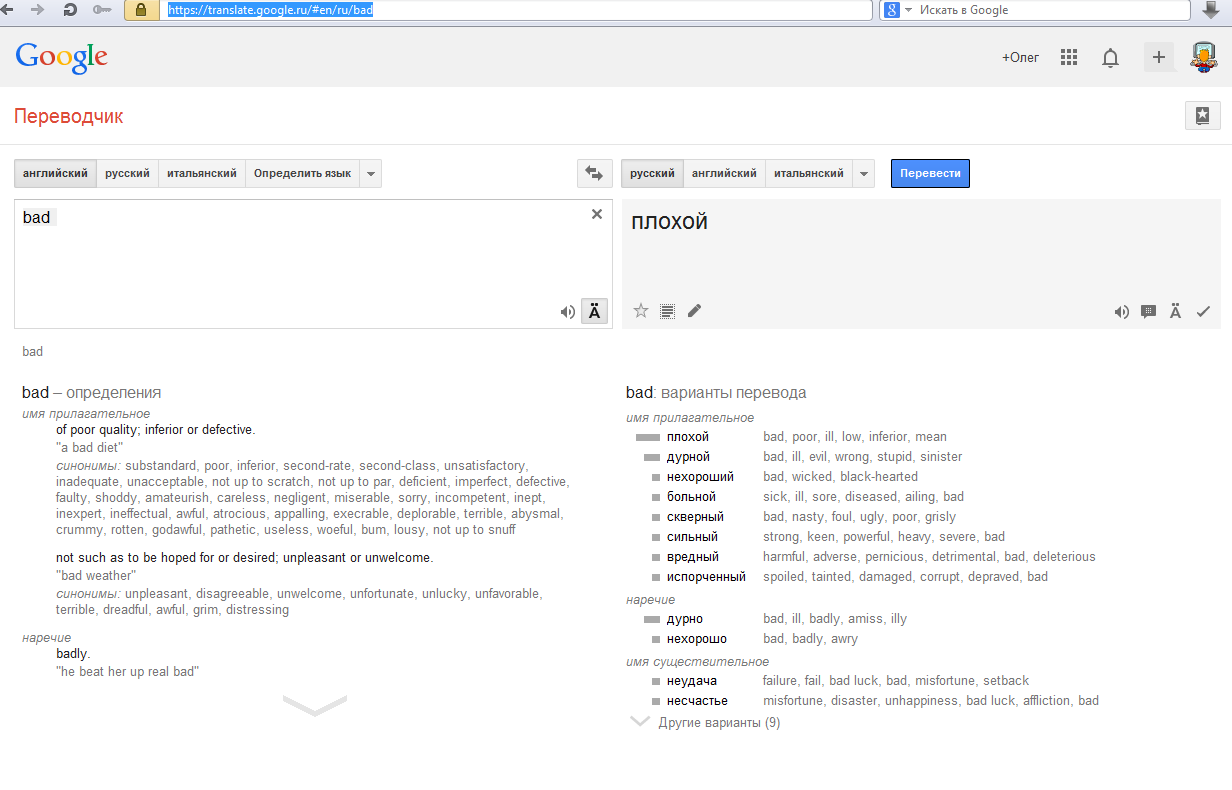Click the reverse translation "grisly"
This screenshot has height=790, width=1232.
[940, 517]
